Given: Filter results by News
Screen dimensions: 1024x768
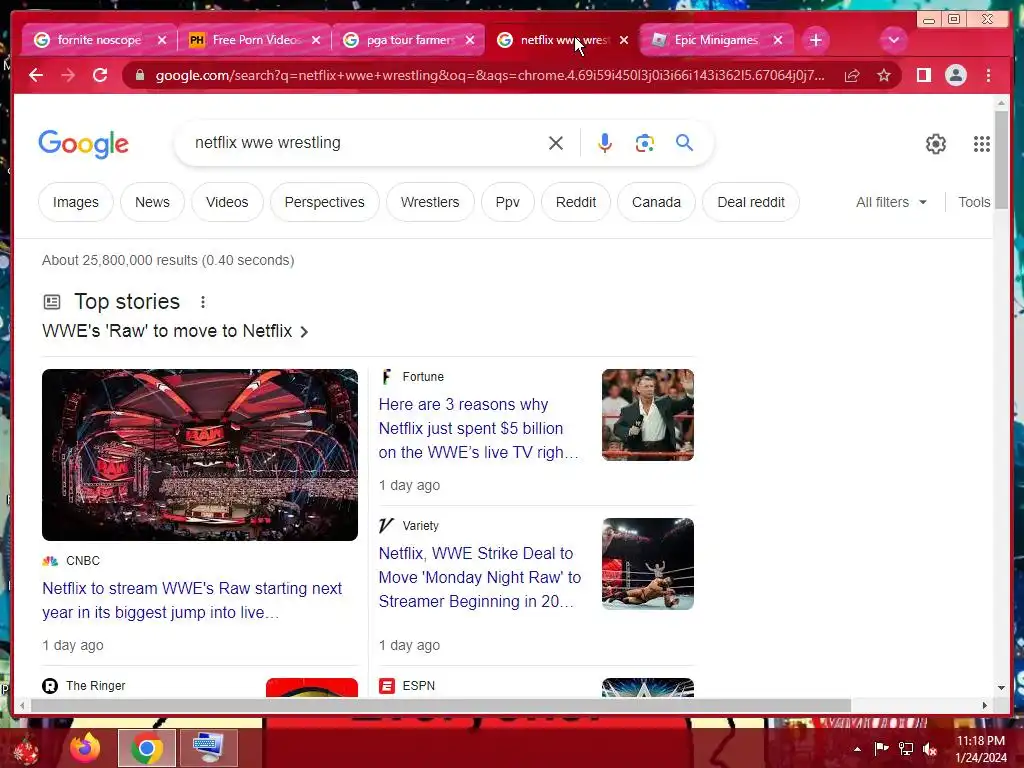Looking at the screenshot, I should coord(152,202).
